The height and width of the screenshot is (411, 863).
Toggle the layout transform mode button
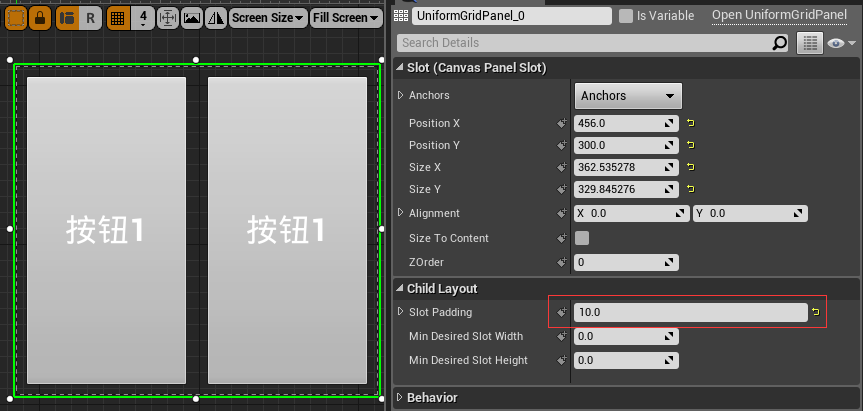click(x=67, y=18)
